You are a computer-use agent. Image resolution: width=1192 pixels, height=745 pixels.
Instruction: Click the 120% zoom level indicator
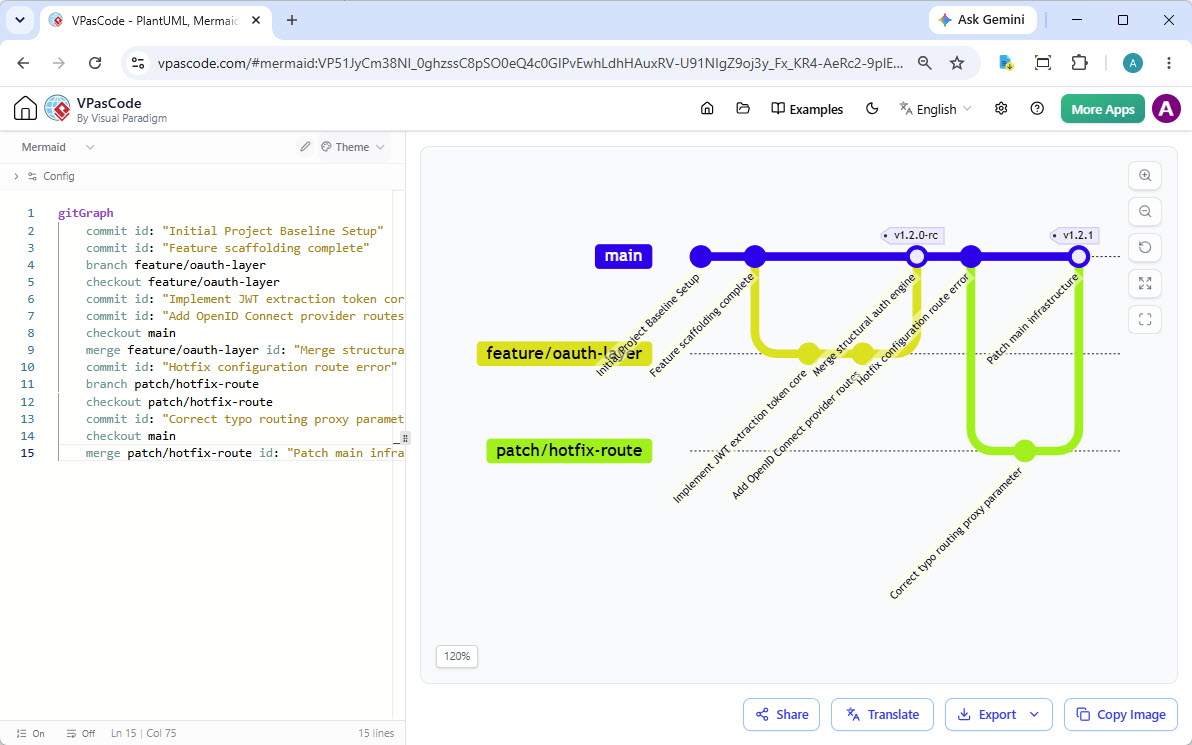[x=457, y=656]
